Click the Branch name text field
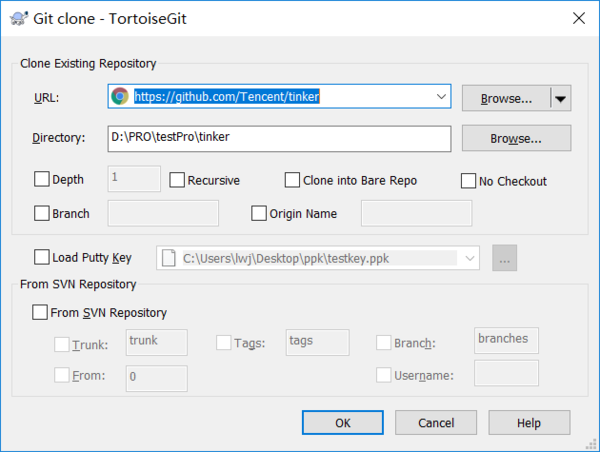The width and height of the screenshot is (600, 452). point(163,213)
